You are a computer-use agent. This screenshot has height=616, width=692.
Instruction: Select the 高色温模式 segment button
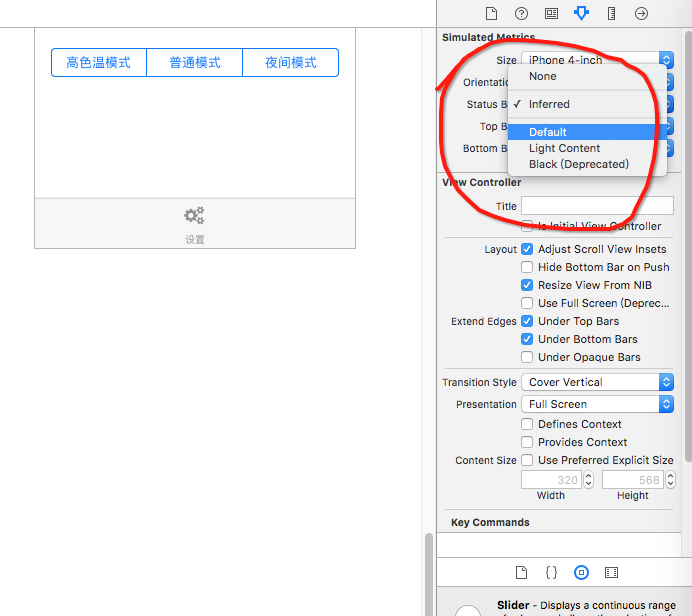(98, 62)
